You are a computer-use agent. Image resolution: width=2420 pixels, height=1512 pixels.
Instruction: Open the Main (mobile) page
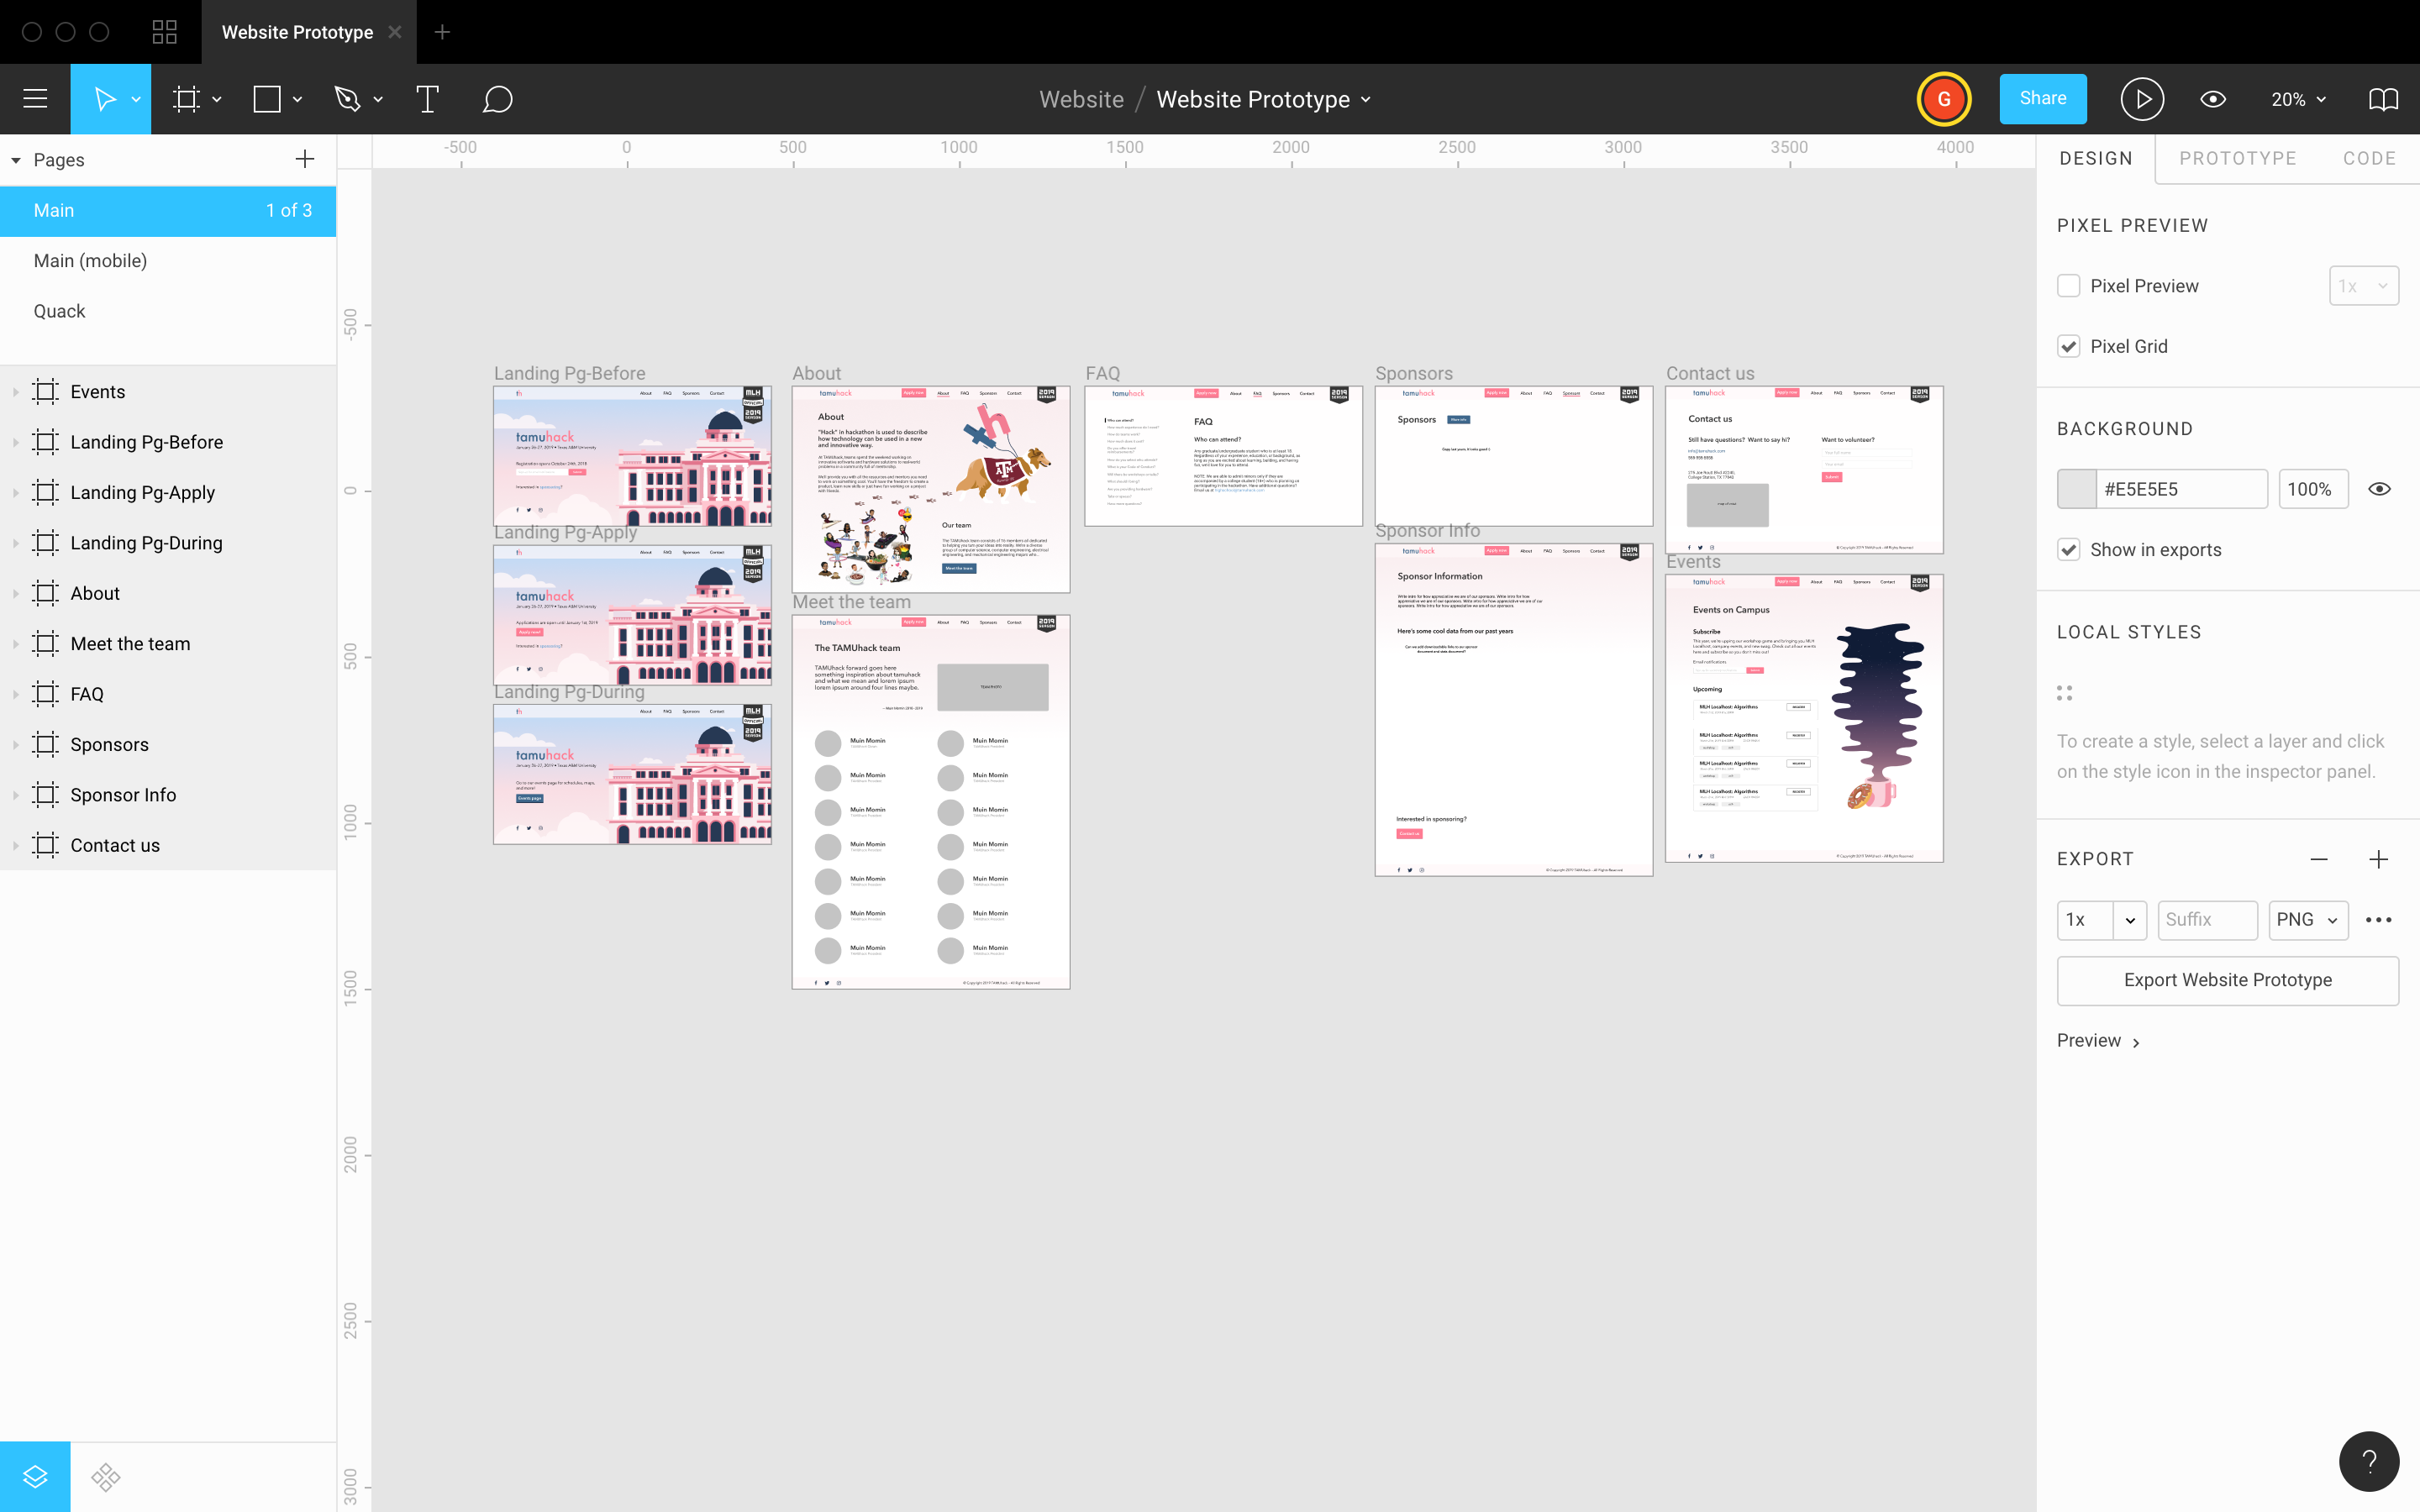click(x=90, y=261)
